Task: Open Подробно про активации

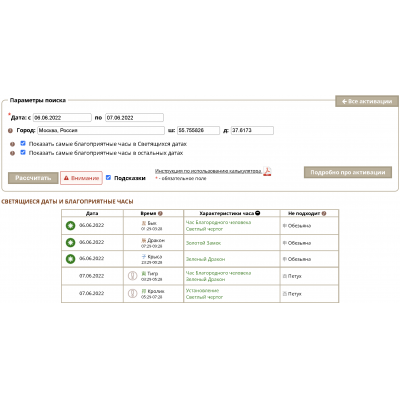Action: 348,172
